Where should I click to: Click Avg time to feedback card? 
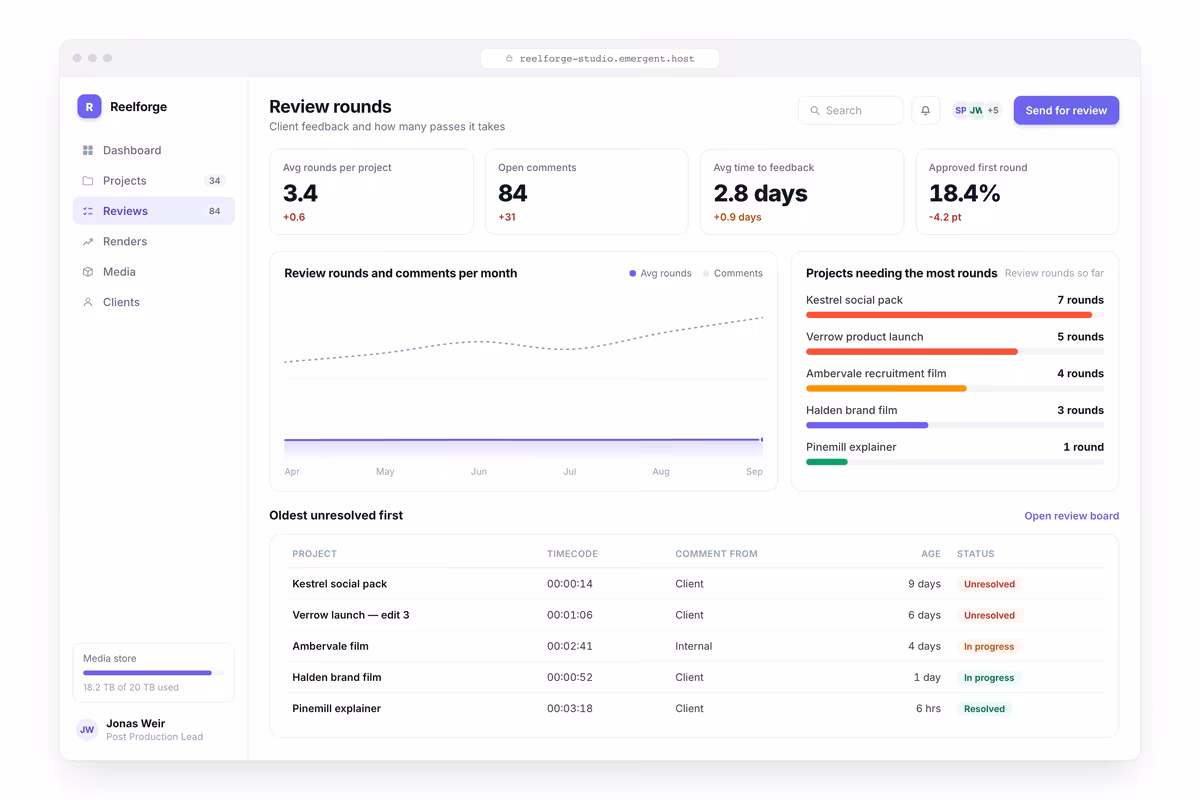tap(802, 192)
